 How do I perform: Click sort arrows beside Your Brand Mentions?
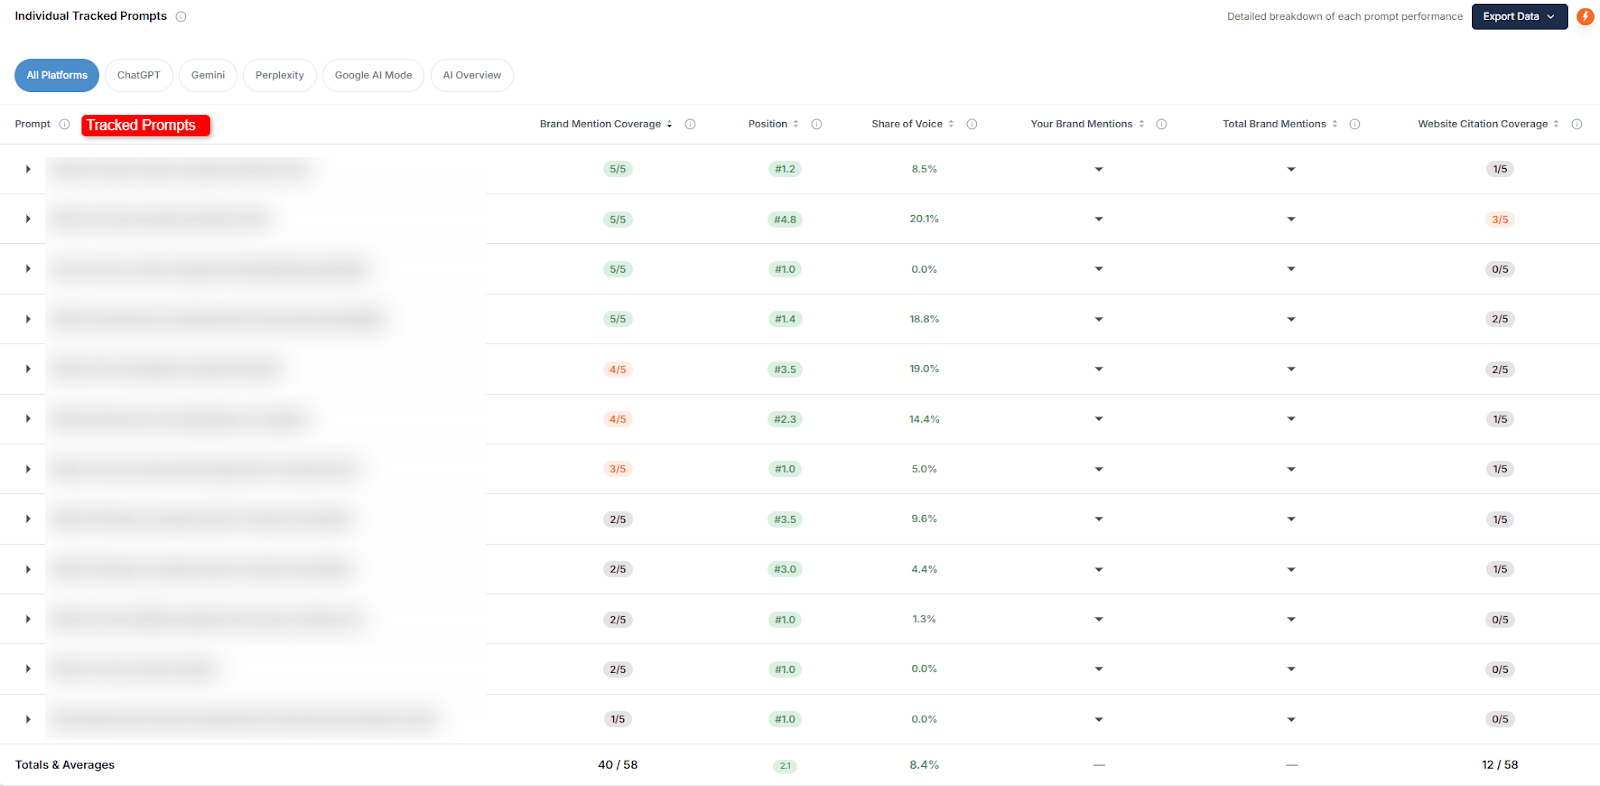tap(1141, 124)
